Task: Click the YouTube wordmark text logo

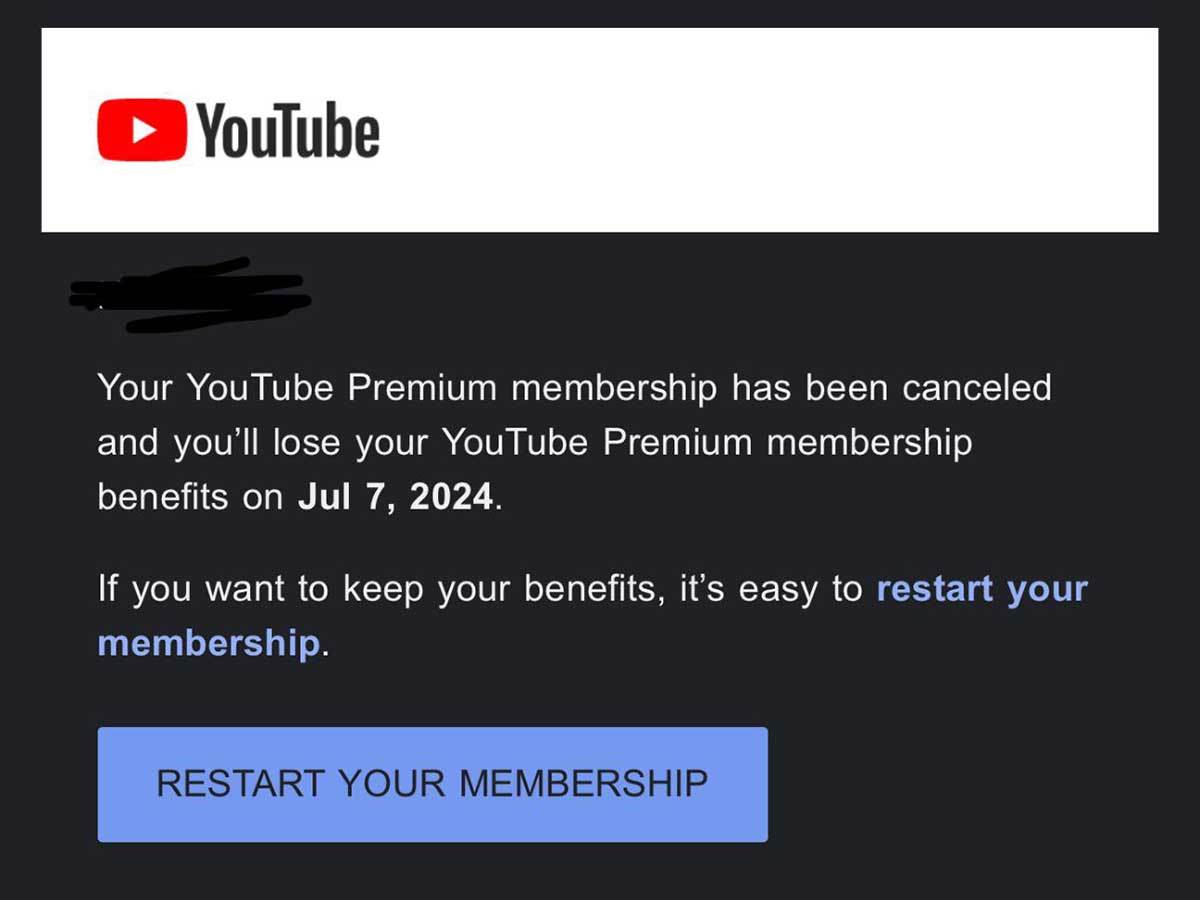Action: [x=290, y=127]
